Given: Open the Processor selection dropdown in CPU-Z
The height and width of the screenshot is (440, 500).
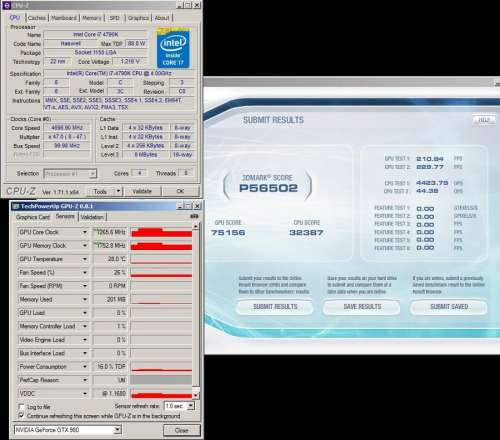Looking at the screenshot, I should [x=70, y=174].
